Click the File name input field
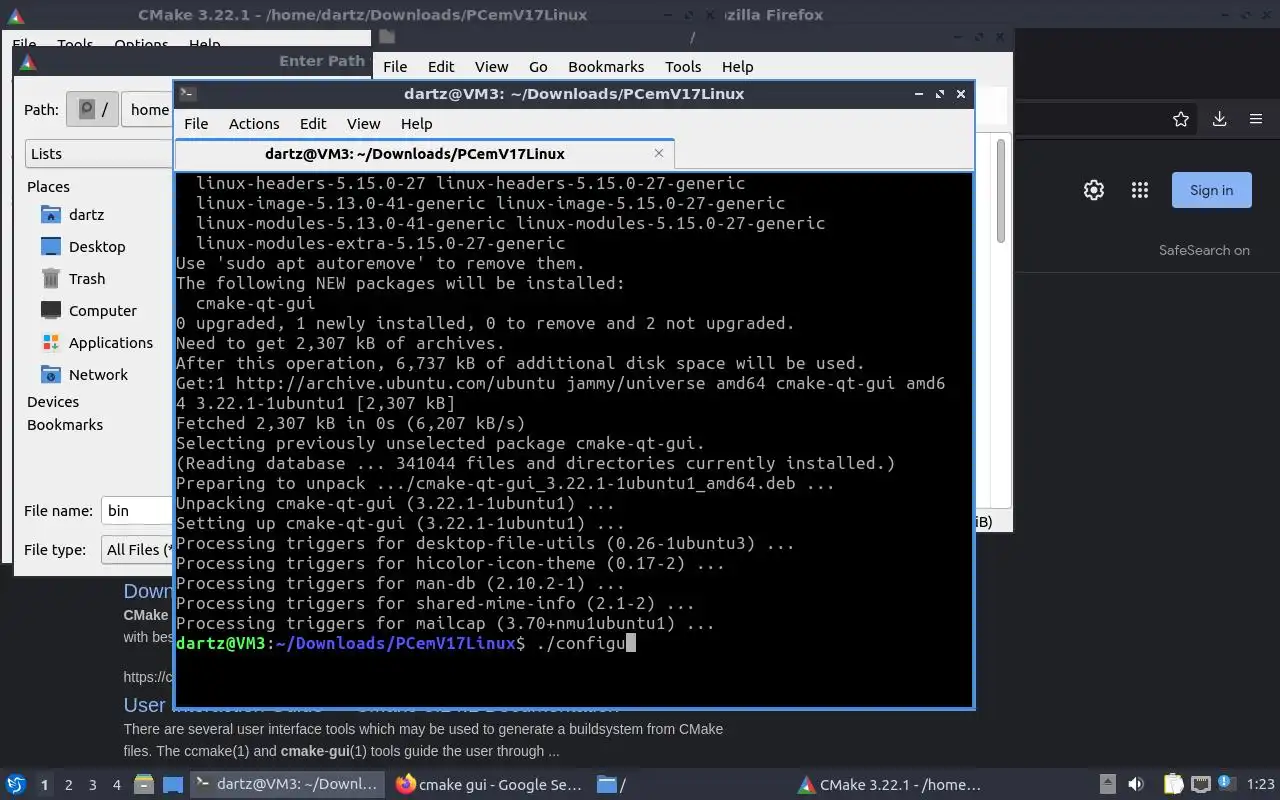The image size is (1280, 800). pos(137,510)
